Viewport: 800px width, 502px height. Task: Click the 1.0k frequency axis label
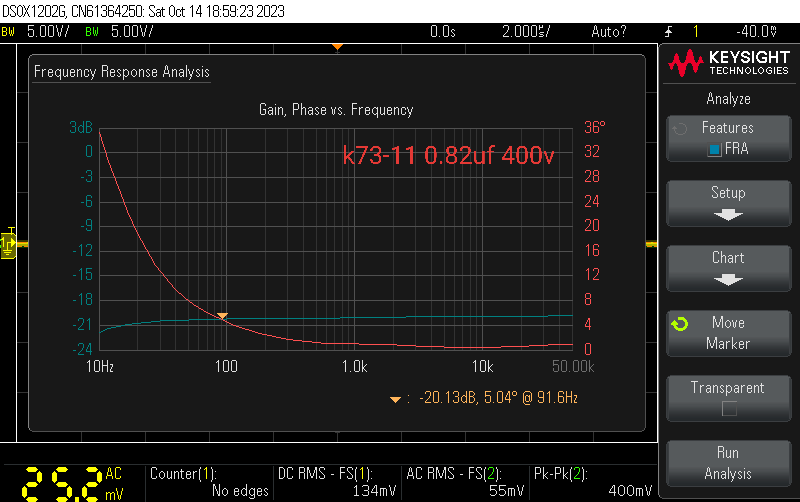(x=355, y=366)
